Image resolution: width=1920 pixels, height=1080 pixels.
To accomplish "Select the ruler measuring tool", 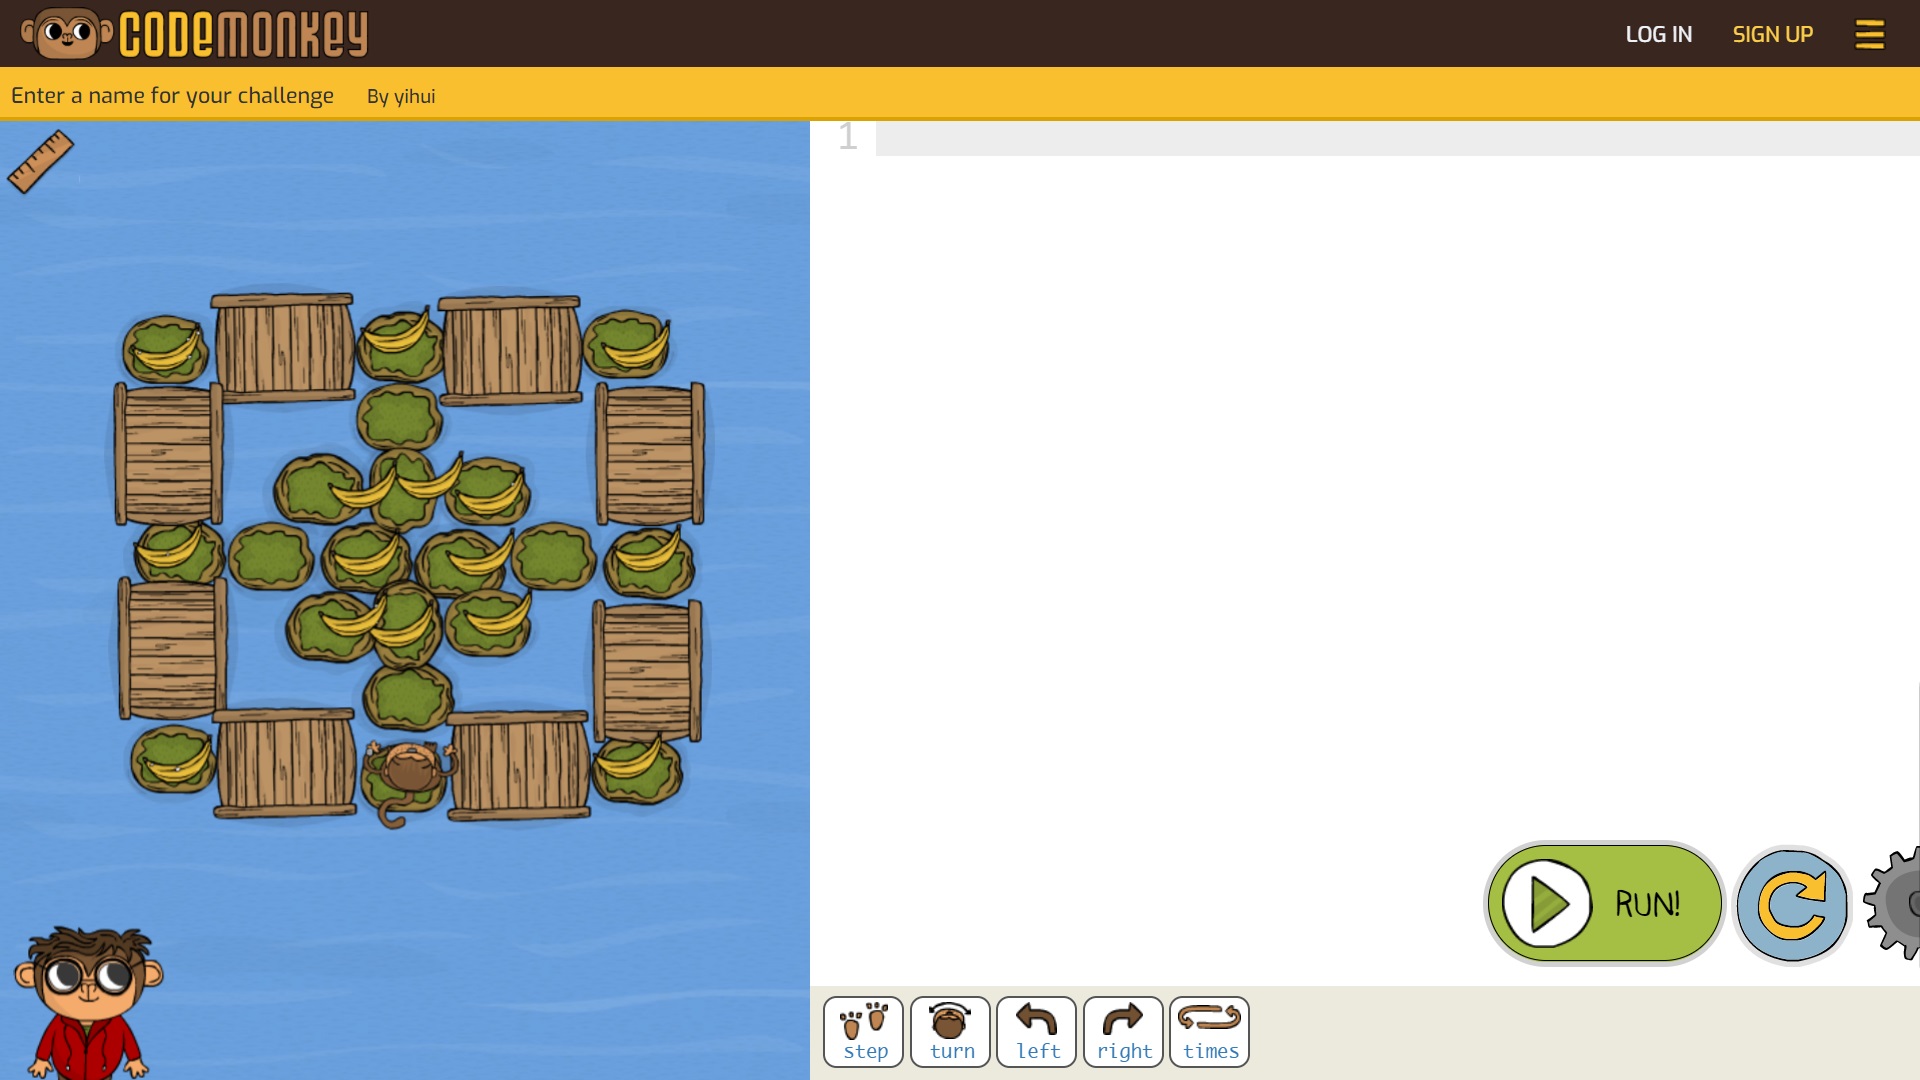I will 40,161.
